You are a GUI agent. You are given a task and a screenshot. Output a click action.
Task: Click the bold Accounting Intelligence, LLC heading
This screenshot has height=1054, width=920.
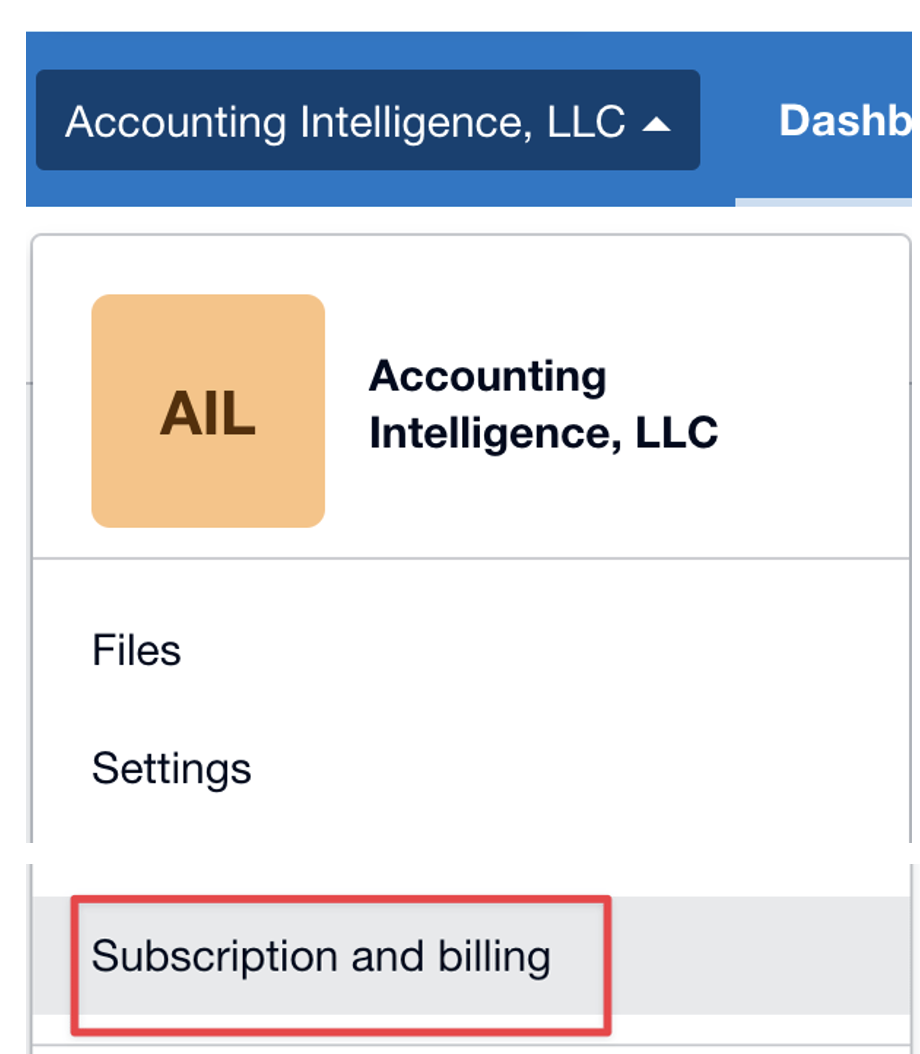coord(544,404)
